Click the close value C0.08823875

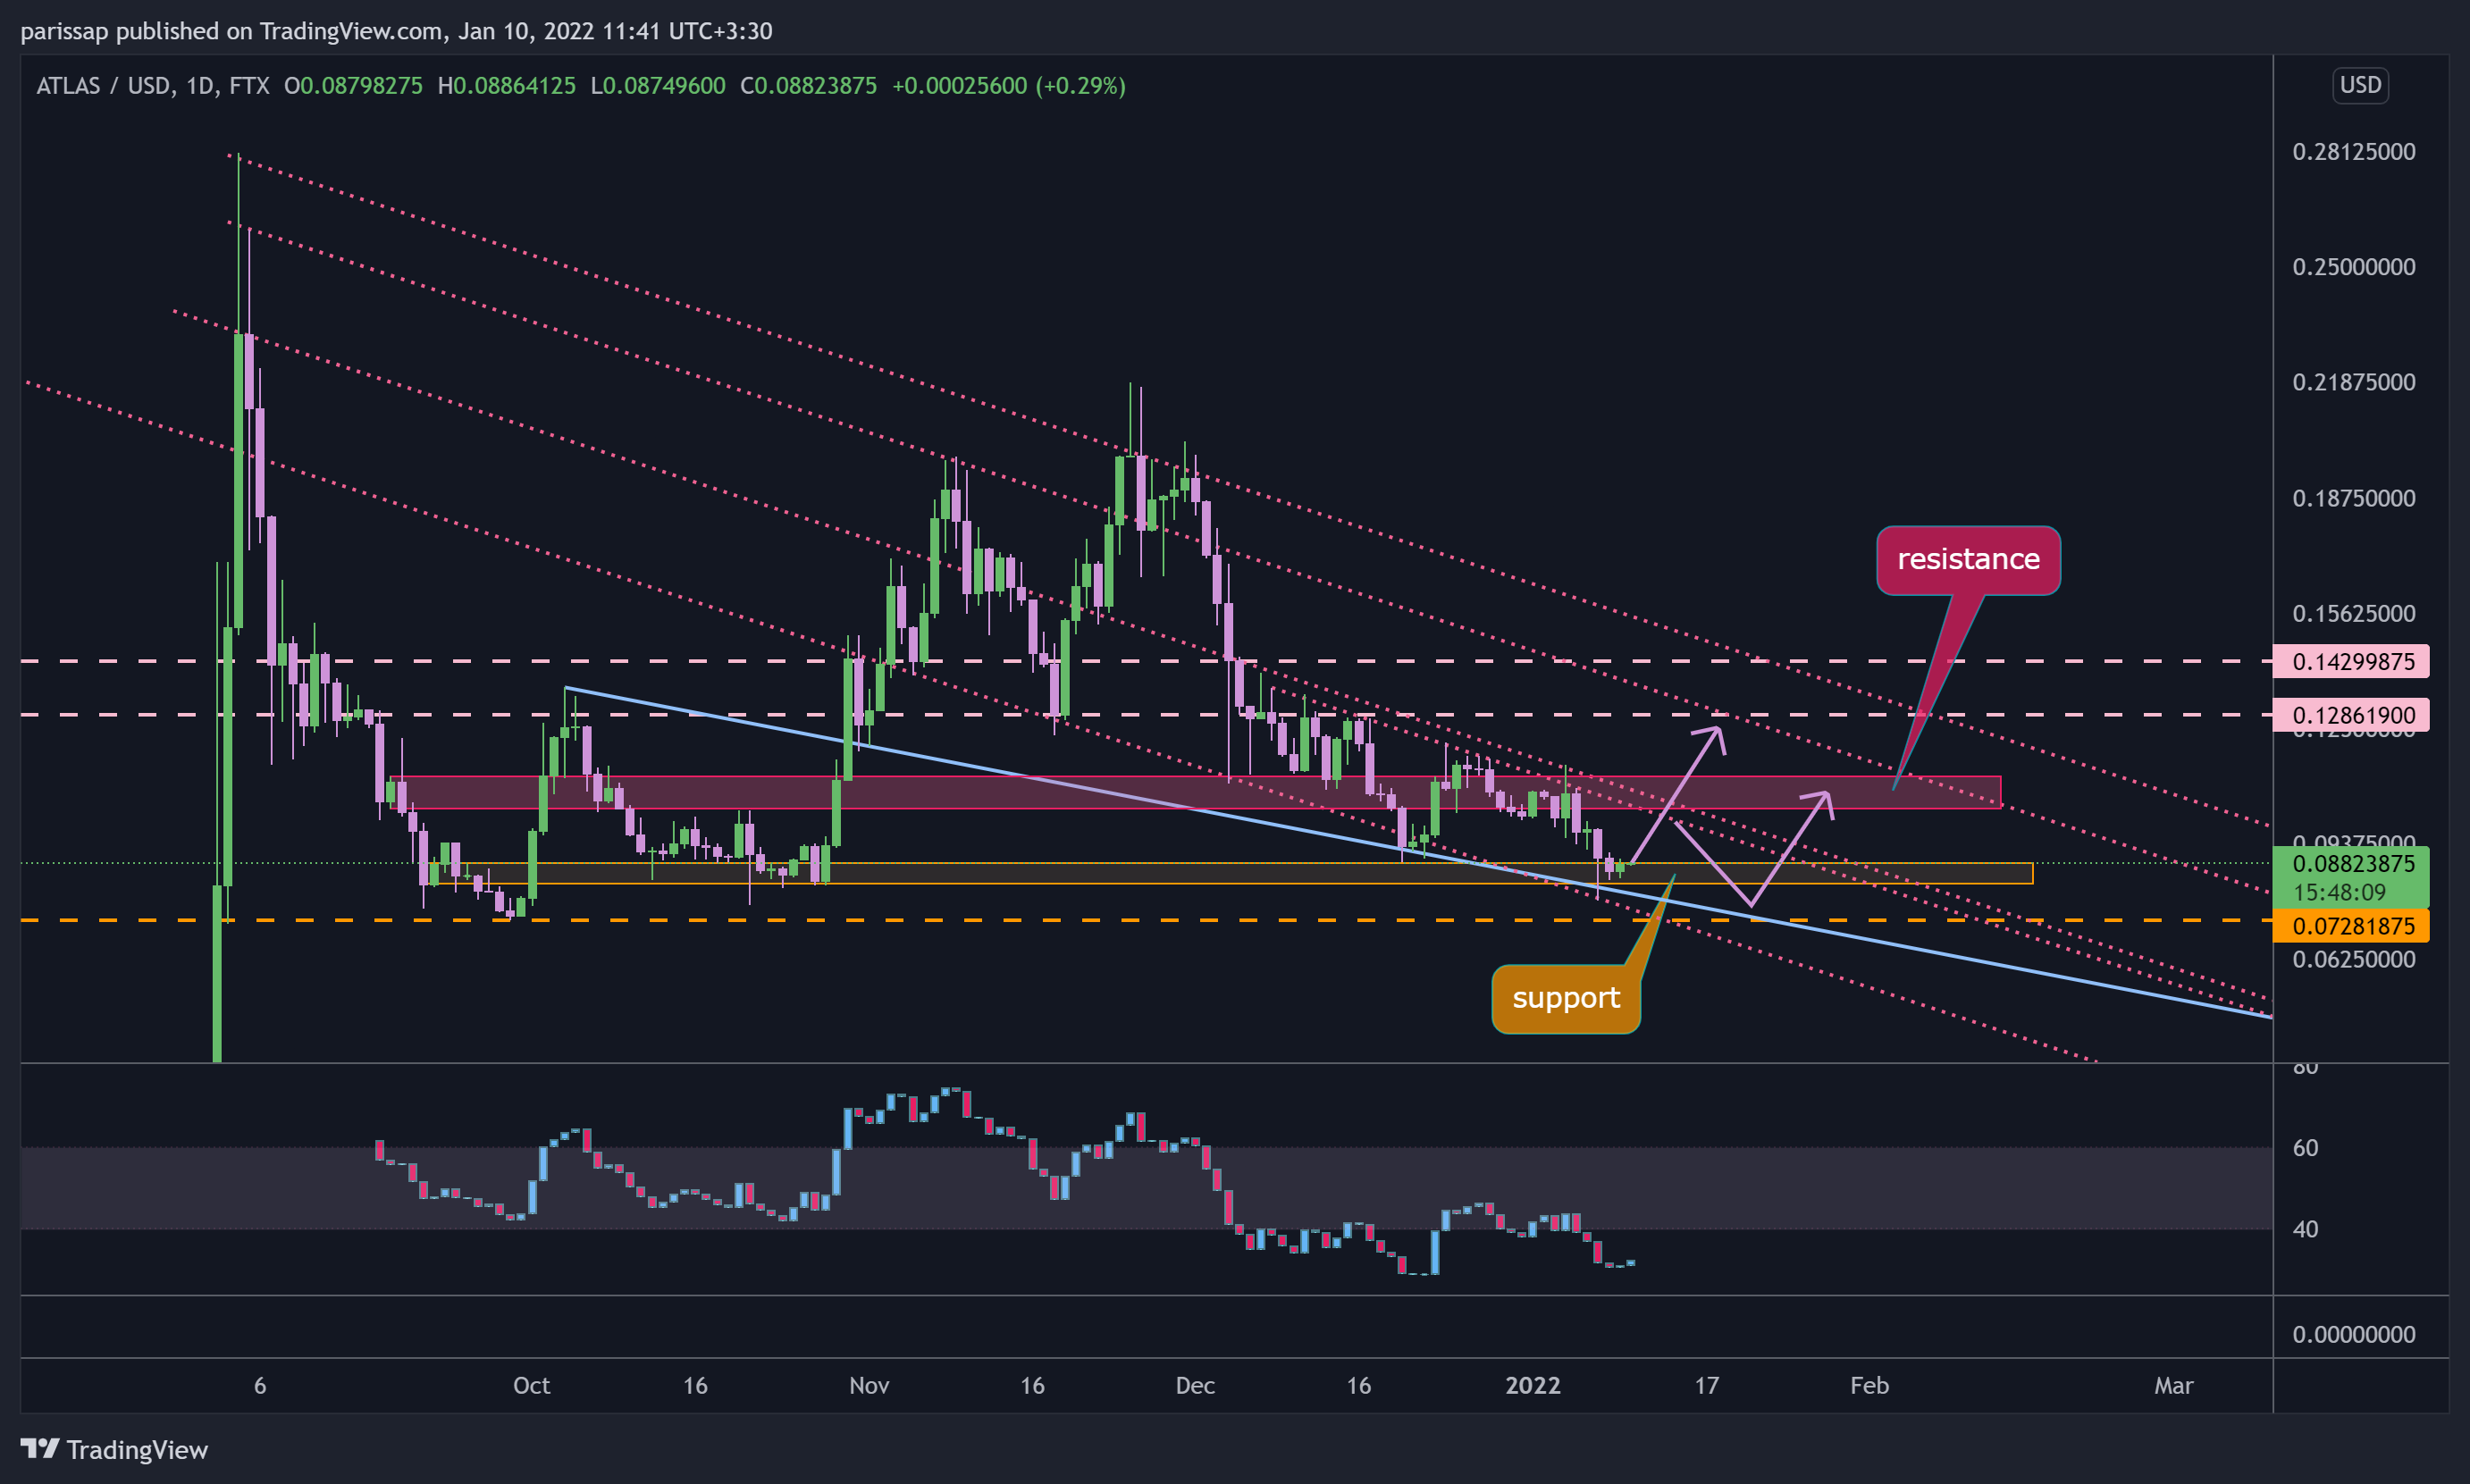pyautogui.click(x=808, y=86)
